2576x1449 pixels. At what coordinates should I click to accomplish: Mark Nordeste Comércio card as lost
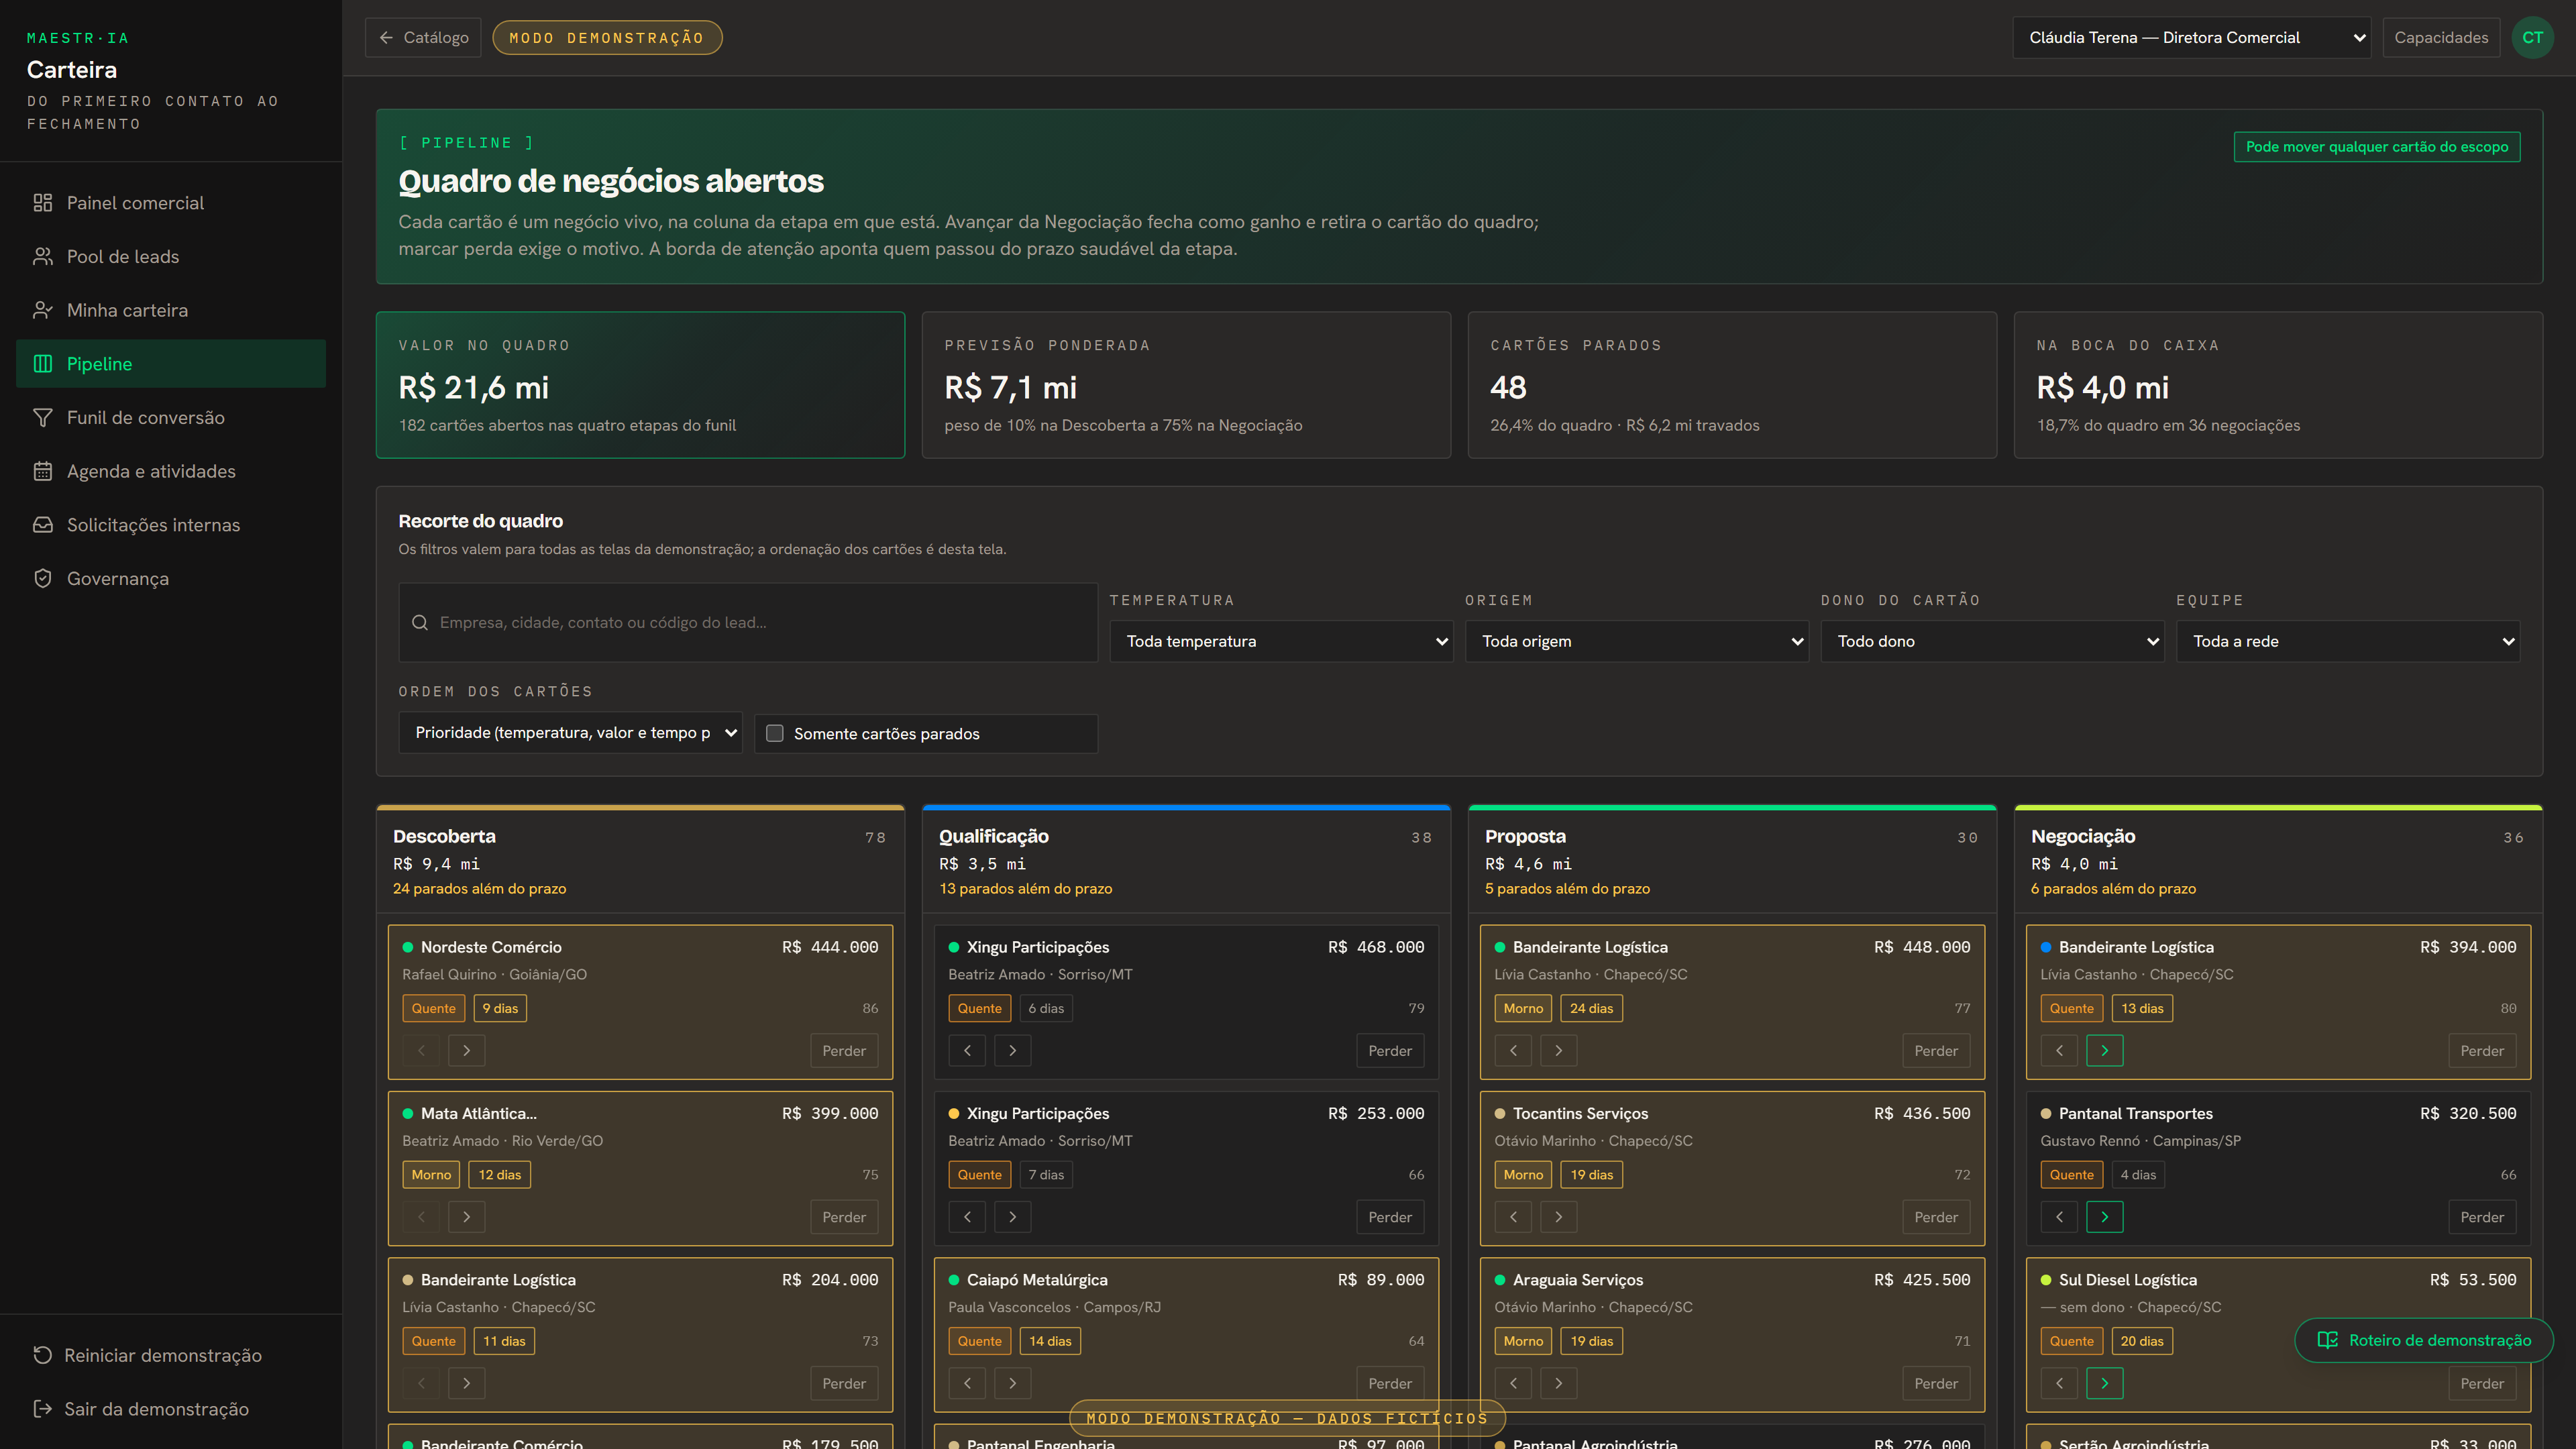pyautogui.click(x=844, y=1051)
